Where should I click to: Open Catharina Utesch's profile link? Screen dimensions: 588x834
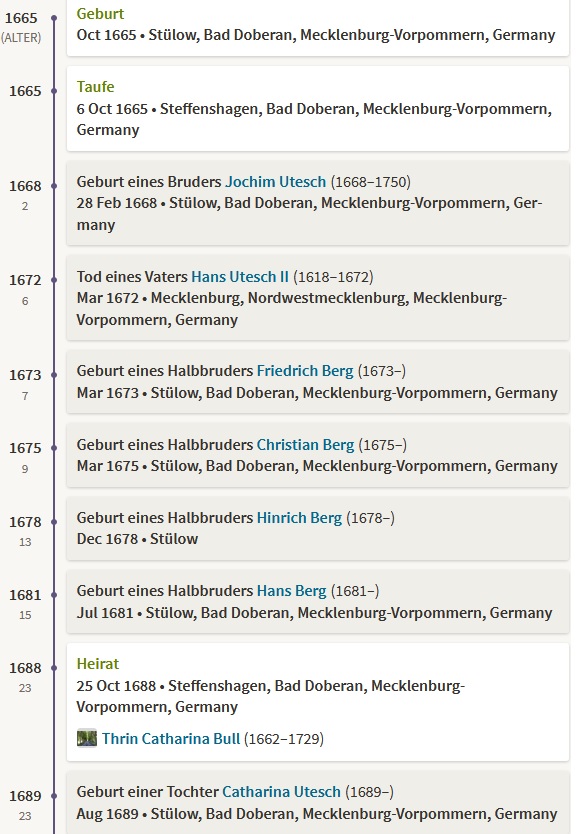coord(281,792)
